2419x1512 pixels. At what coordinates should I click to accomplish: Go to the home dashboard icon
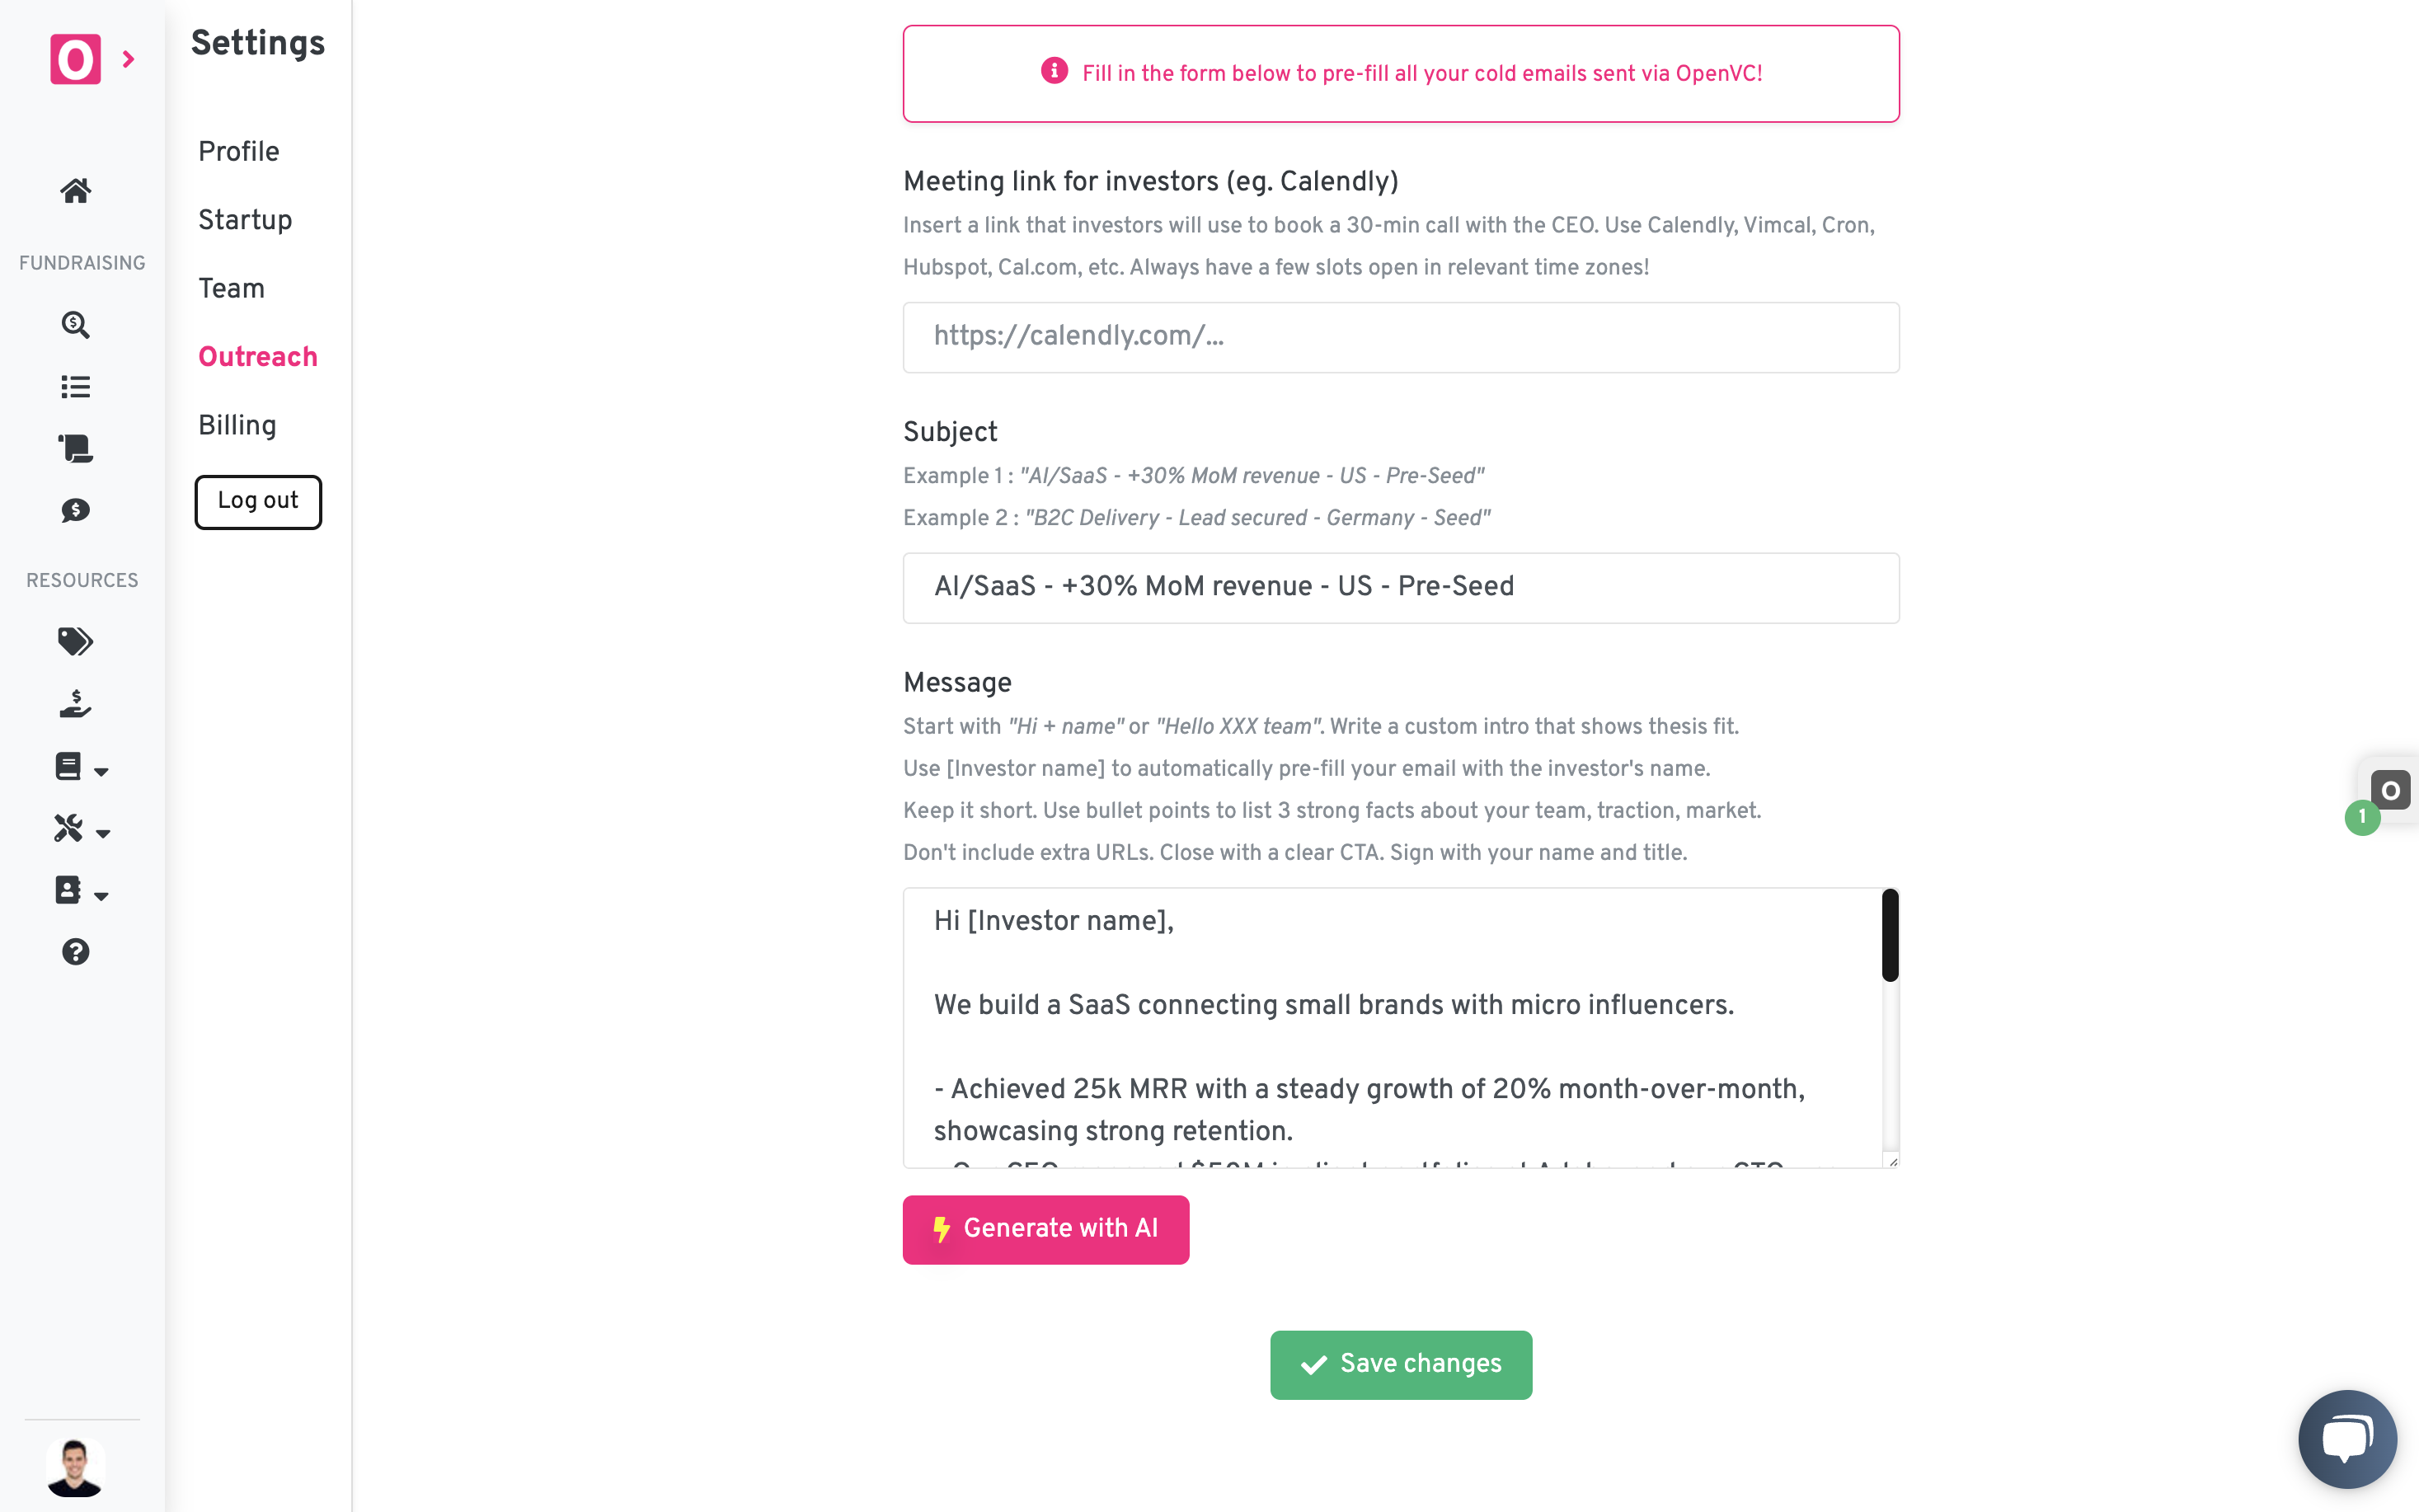(75, 190)
